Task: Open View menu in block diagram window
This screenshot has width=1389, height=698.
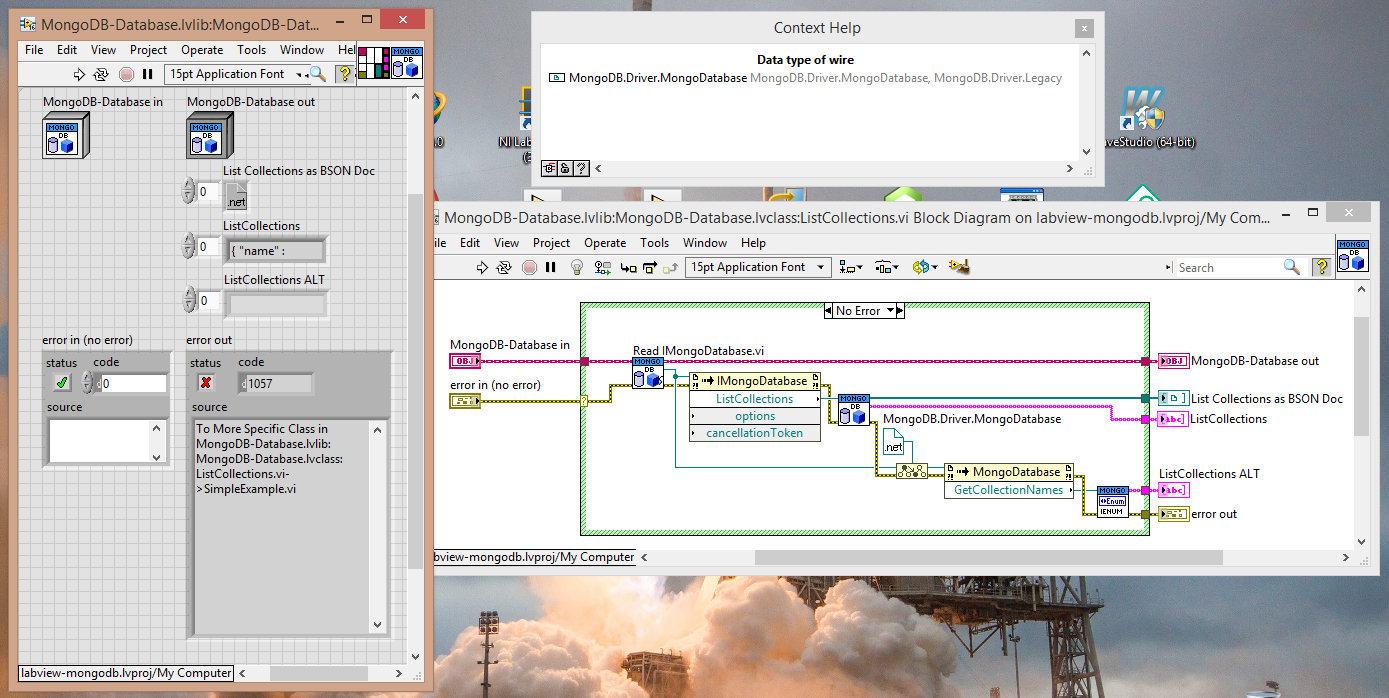Action: pyautogui.click(x=507, y=243)
